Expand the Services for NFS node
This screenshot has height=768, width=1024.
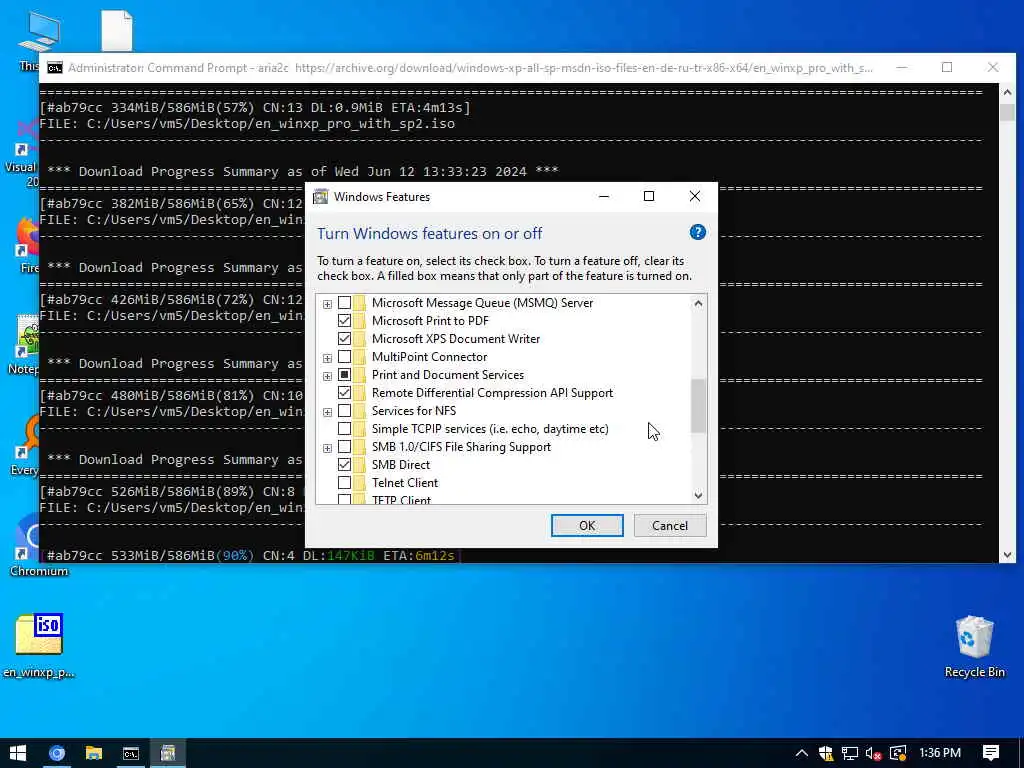(327, 412)
